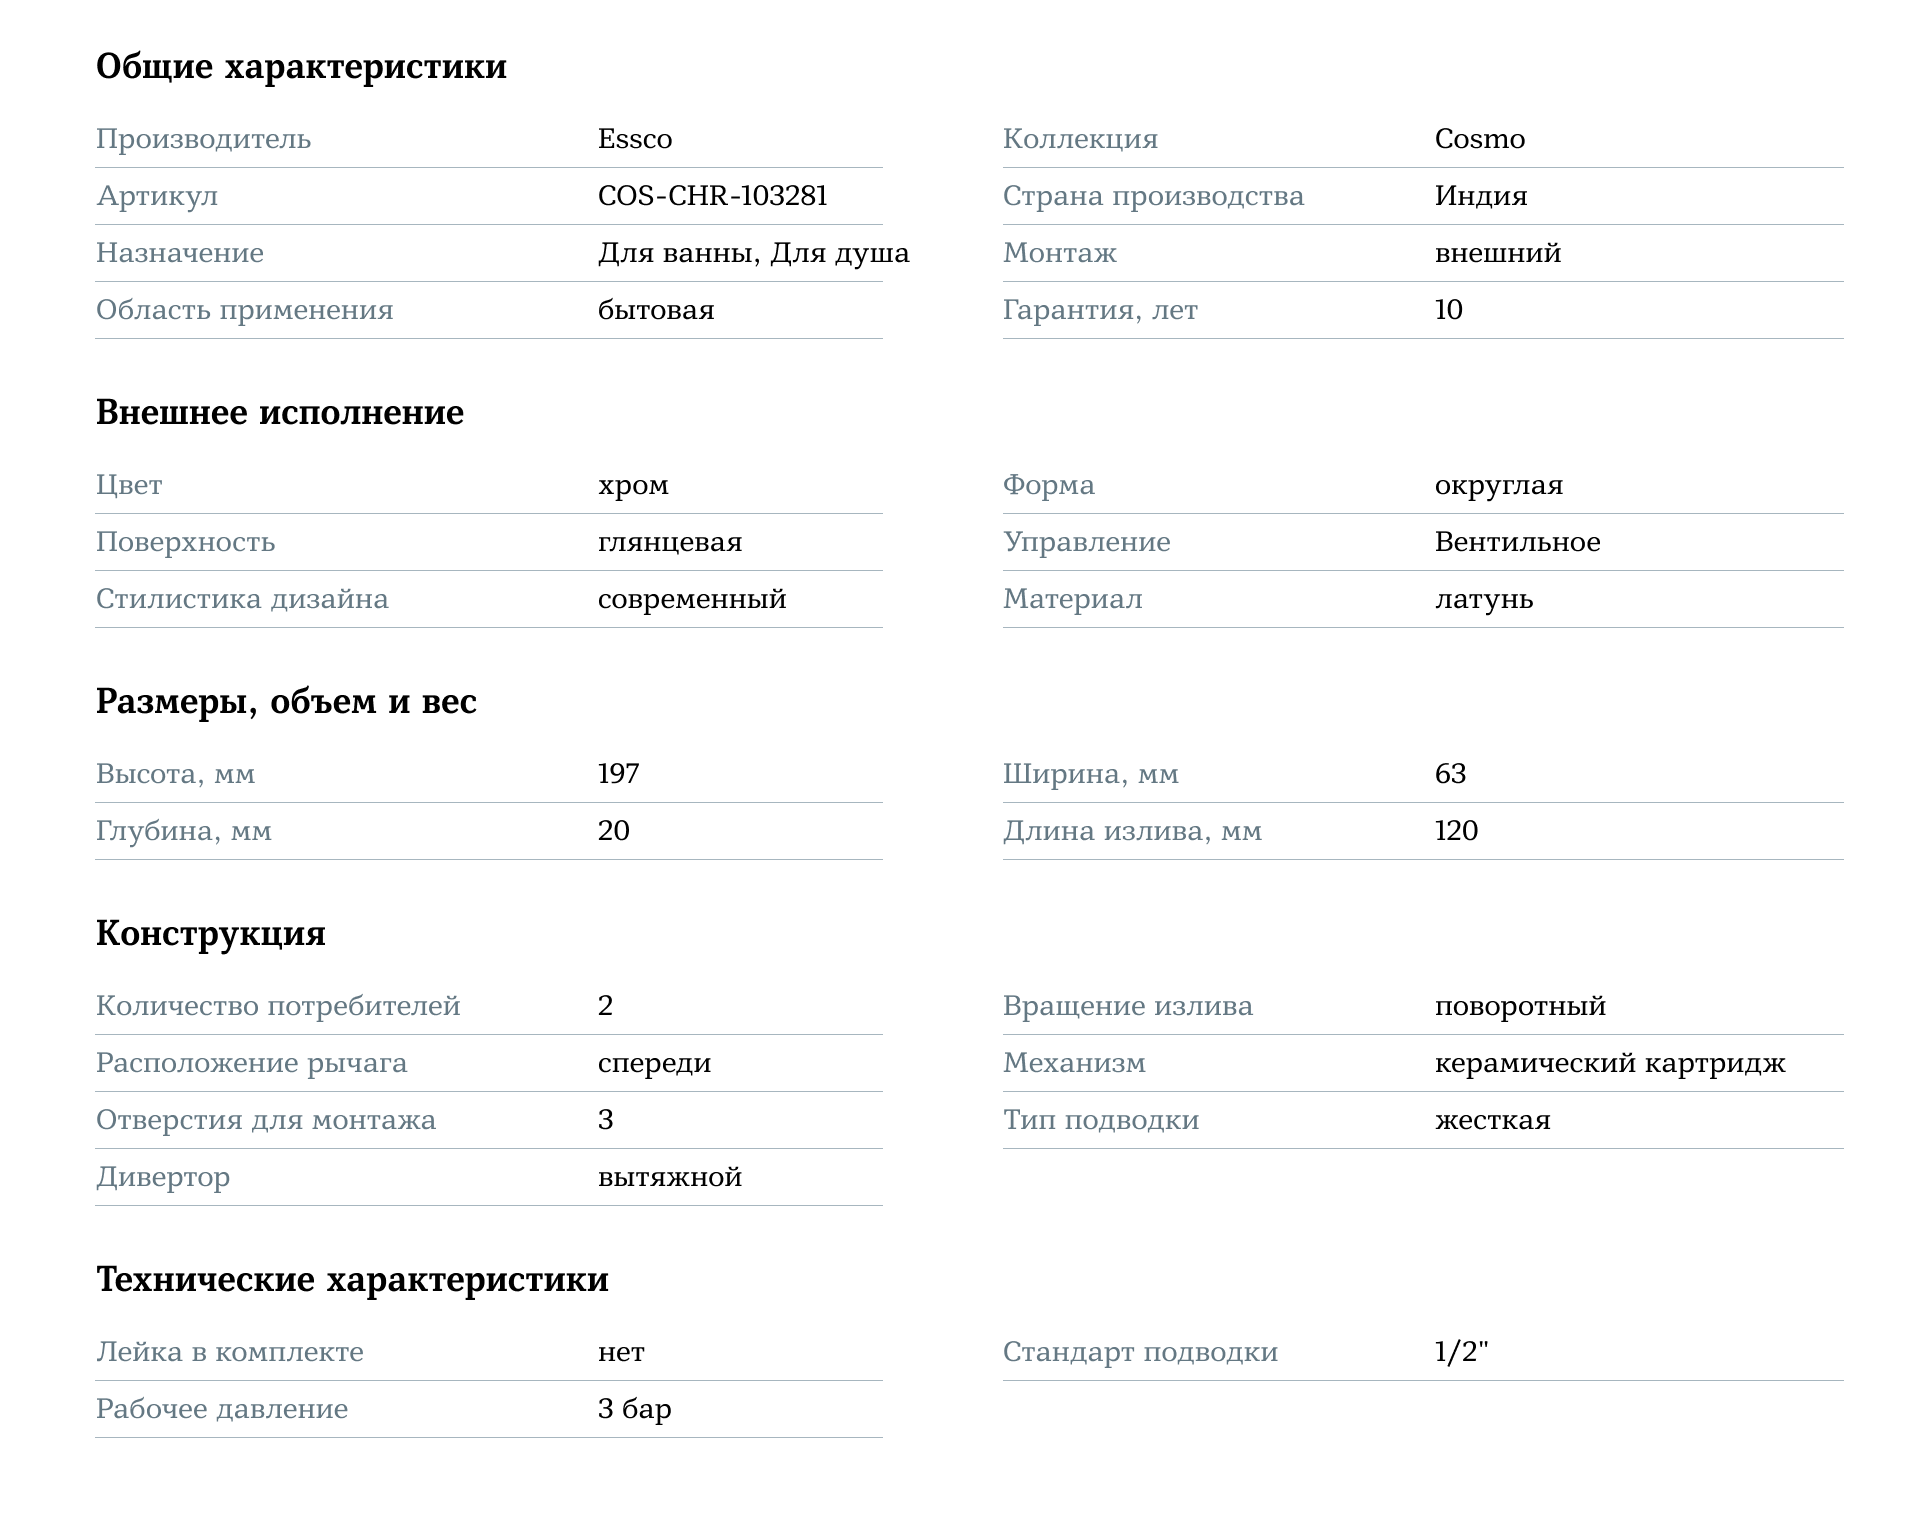Click the Конструкция section heading

tap(211, 934)
